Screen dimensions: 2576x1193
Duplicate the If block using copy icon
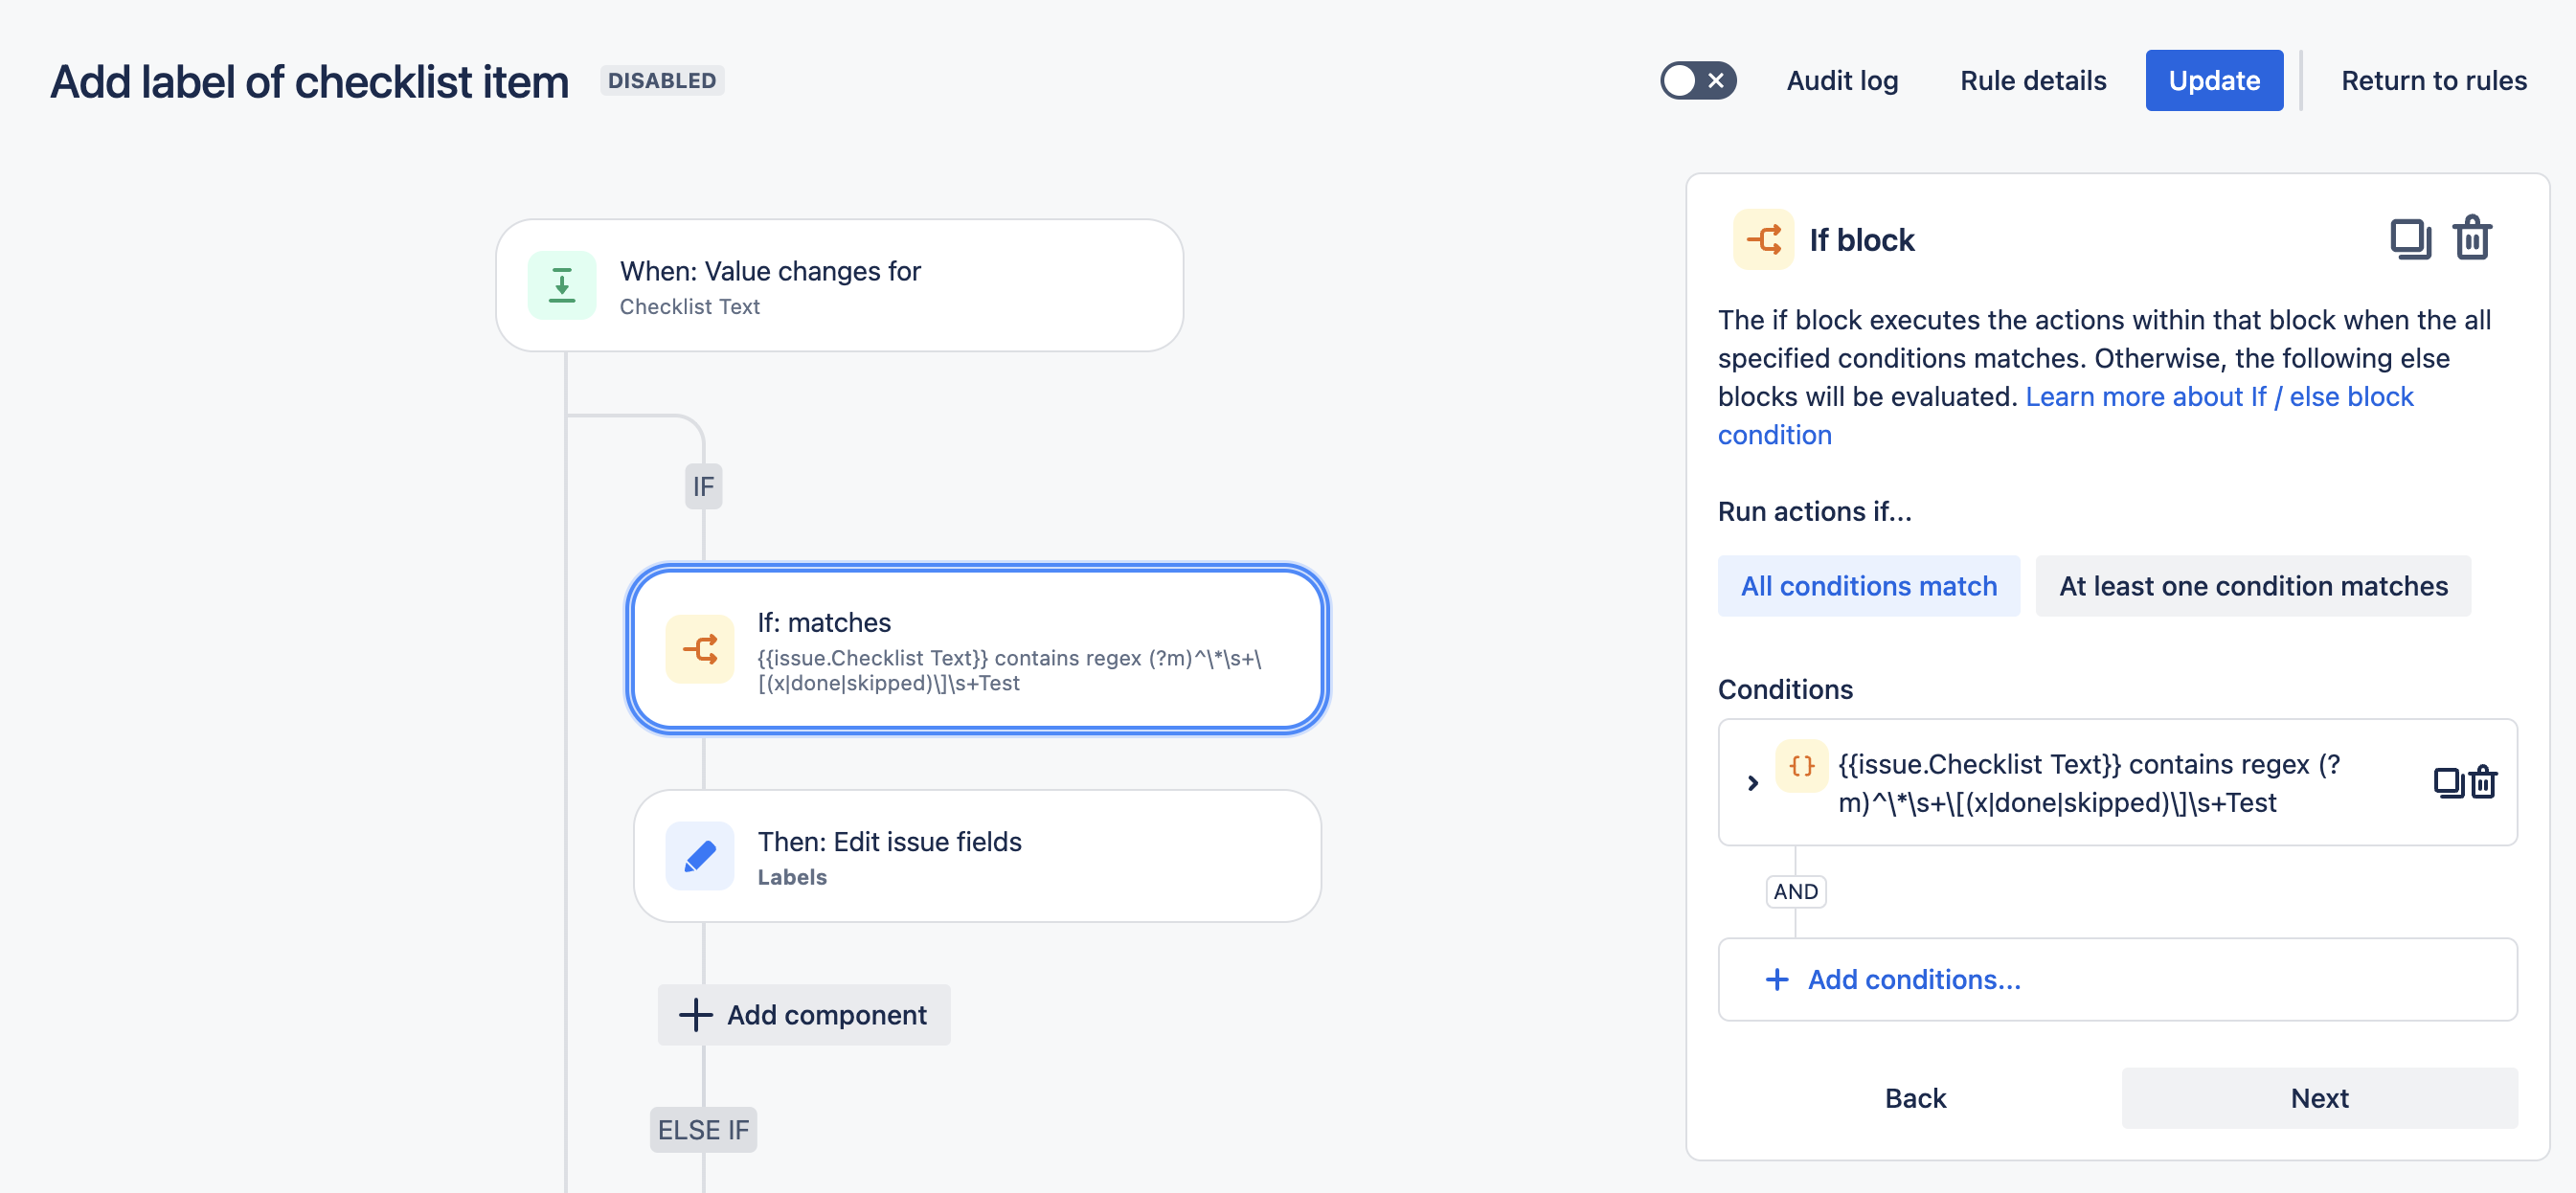2409,239
